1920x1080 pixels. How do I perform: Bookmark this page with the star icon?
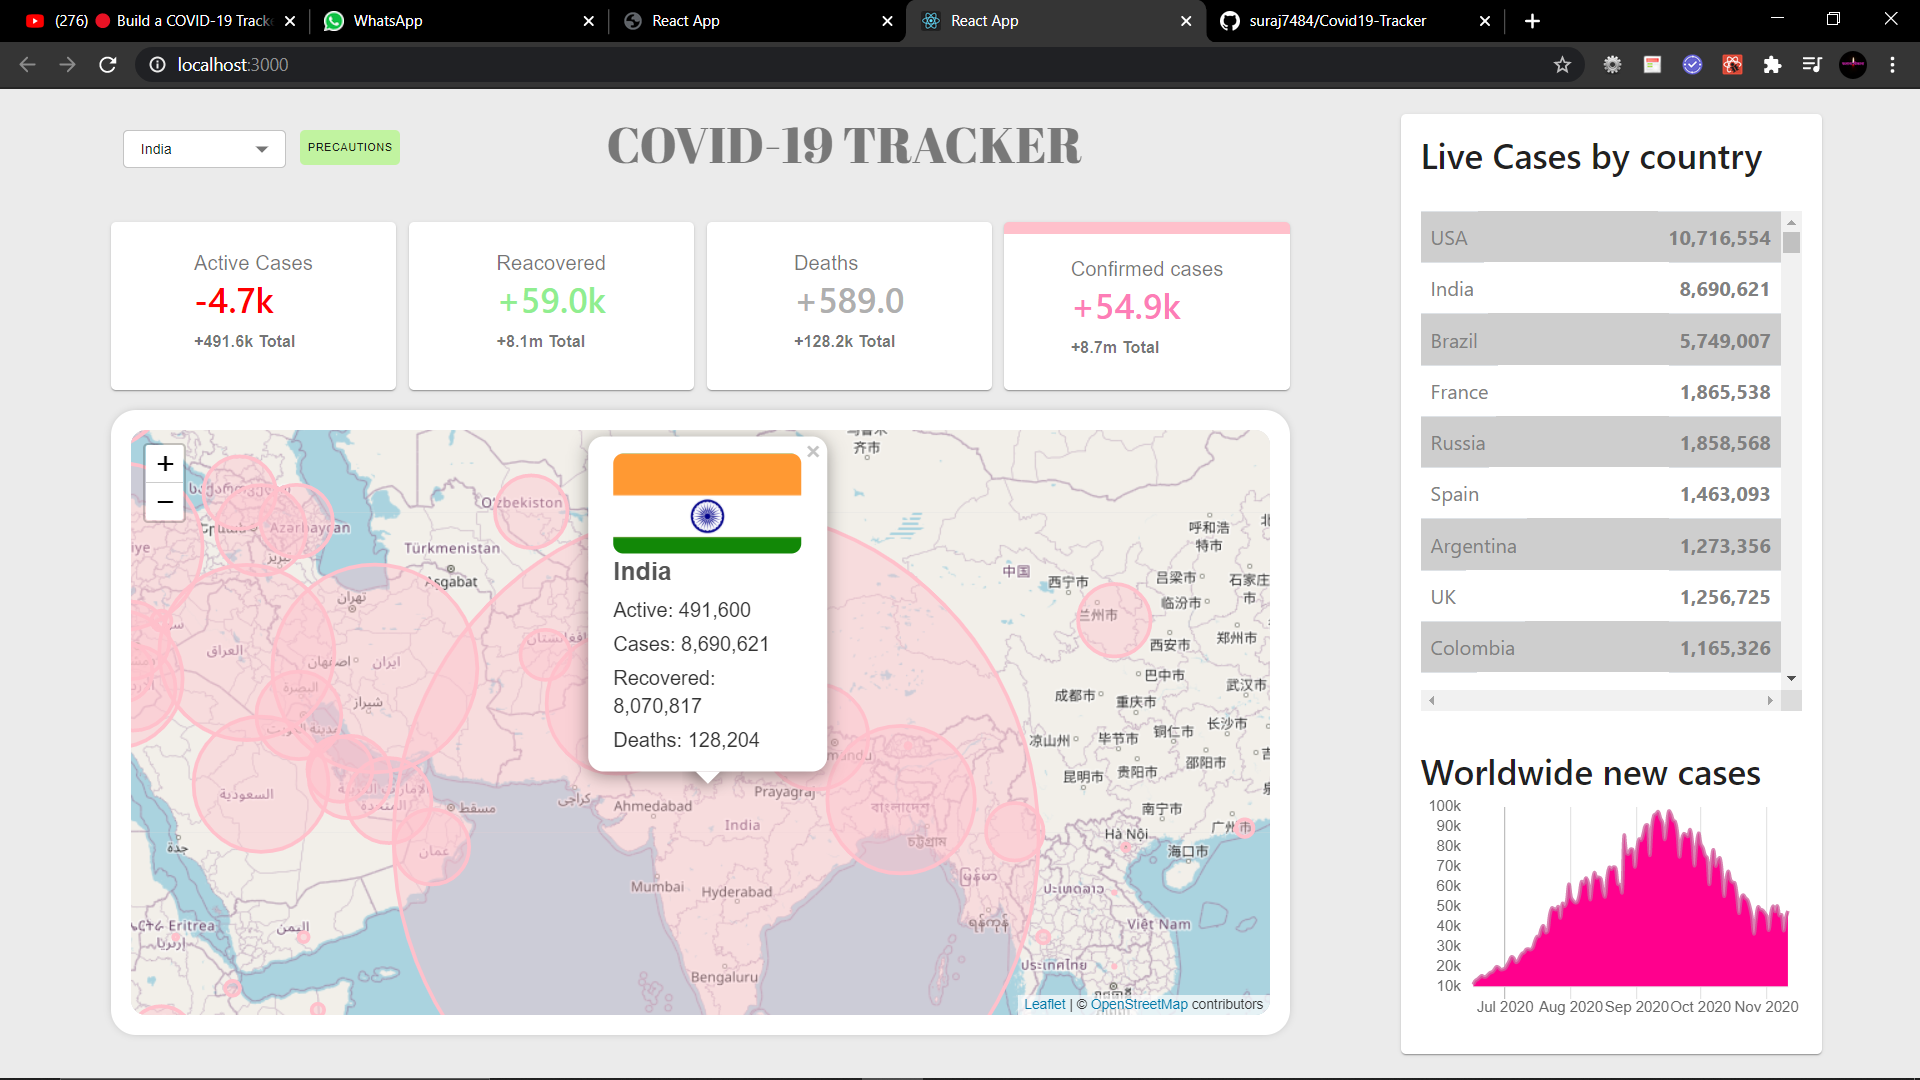pyautogui.click(x=1562, y=65)
